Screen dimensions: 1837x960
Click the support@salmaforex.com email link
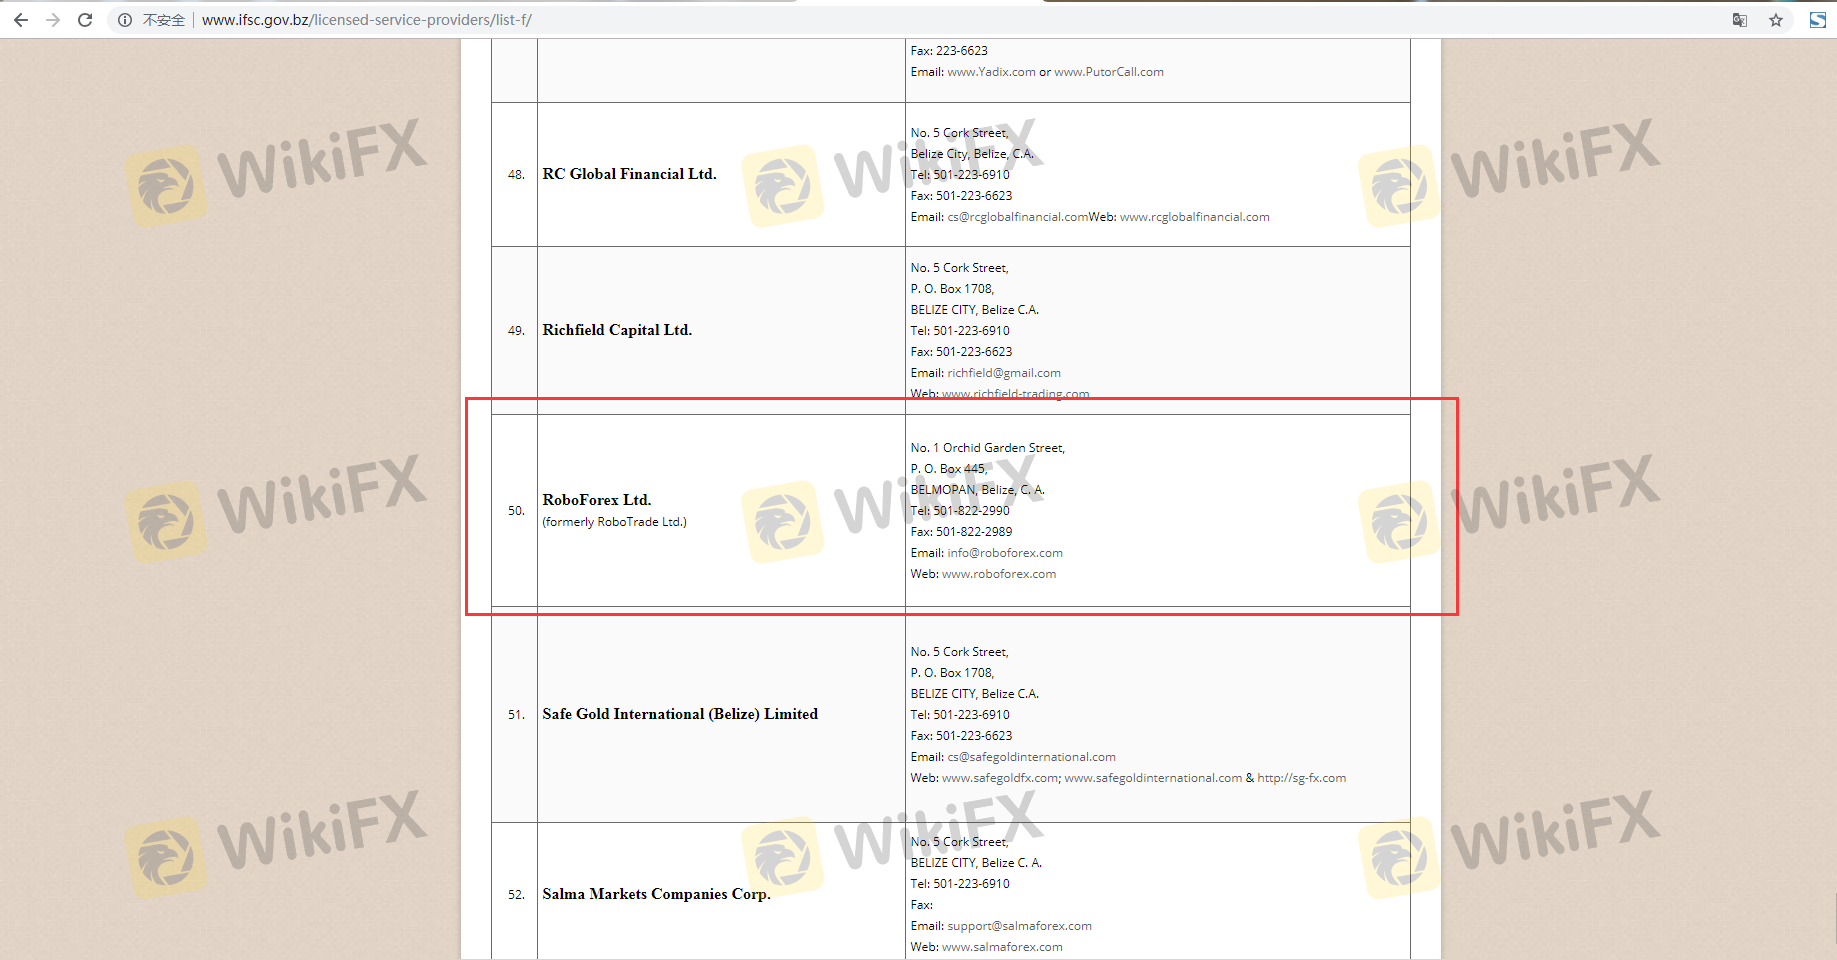pyautogui.click(x=1019, y=926)
